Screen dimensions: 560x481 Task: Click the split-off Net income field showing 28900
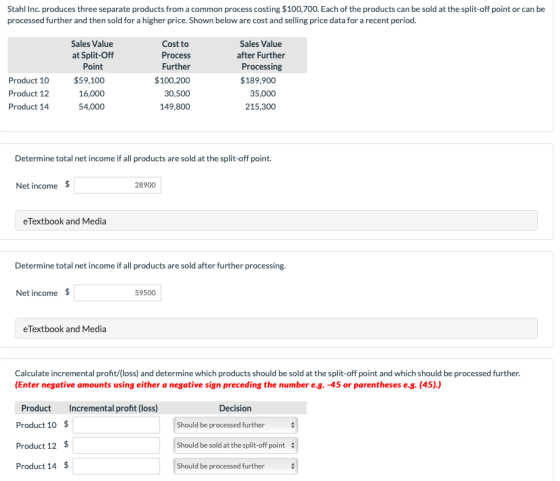point(118,185)
